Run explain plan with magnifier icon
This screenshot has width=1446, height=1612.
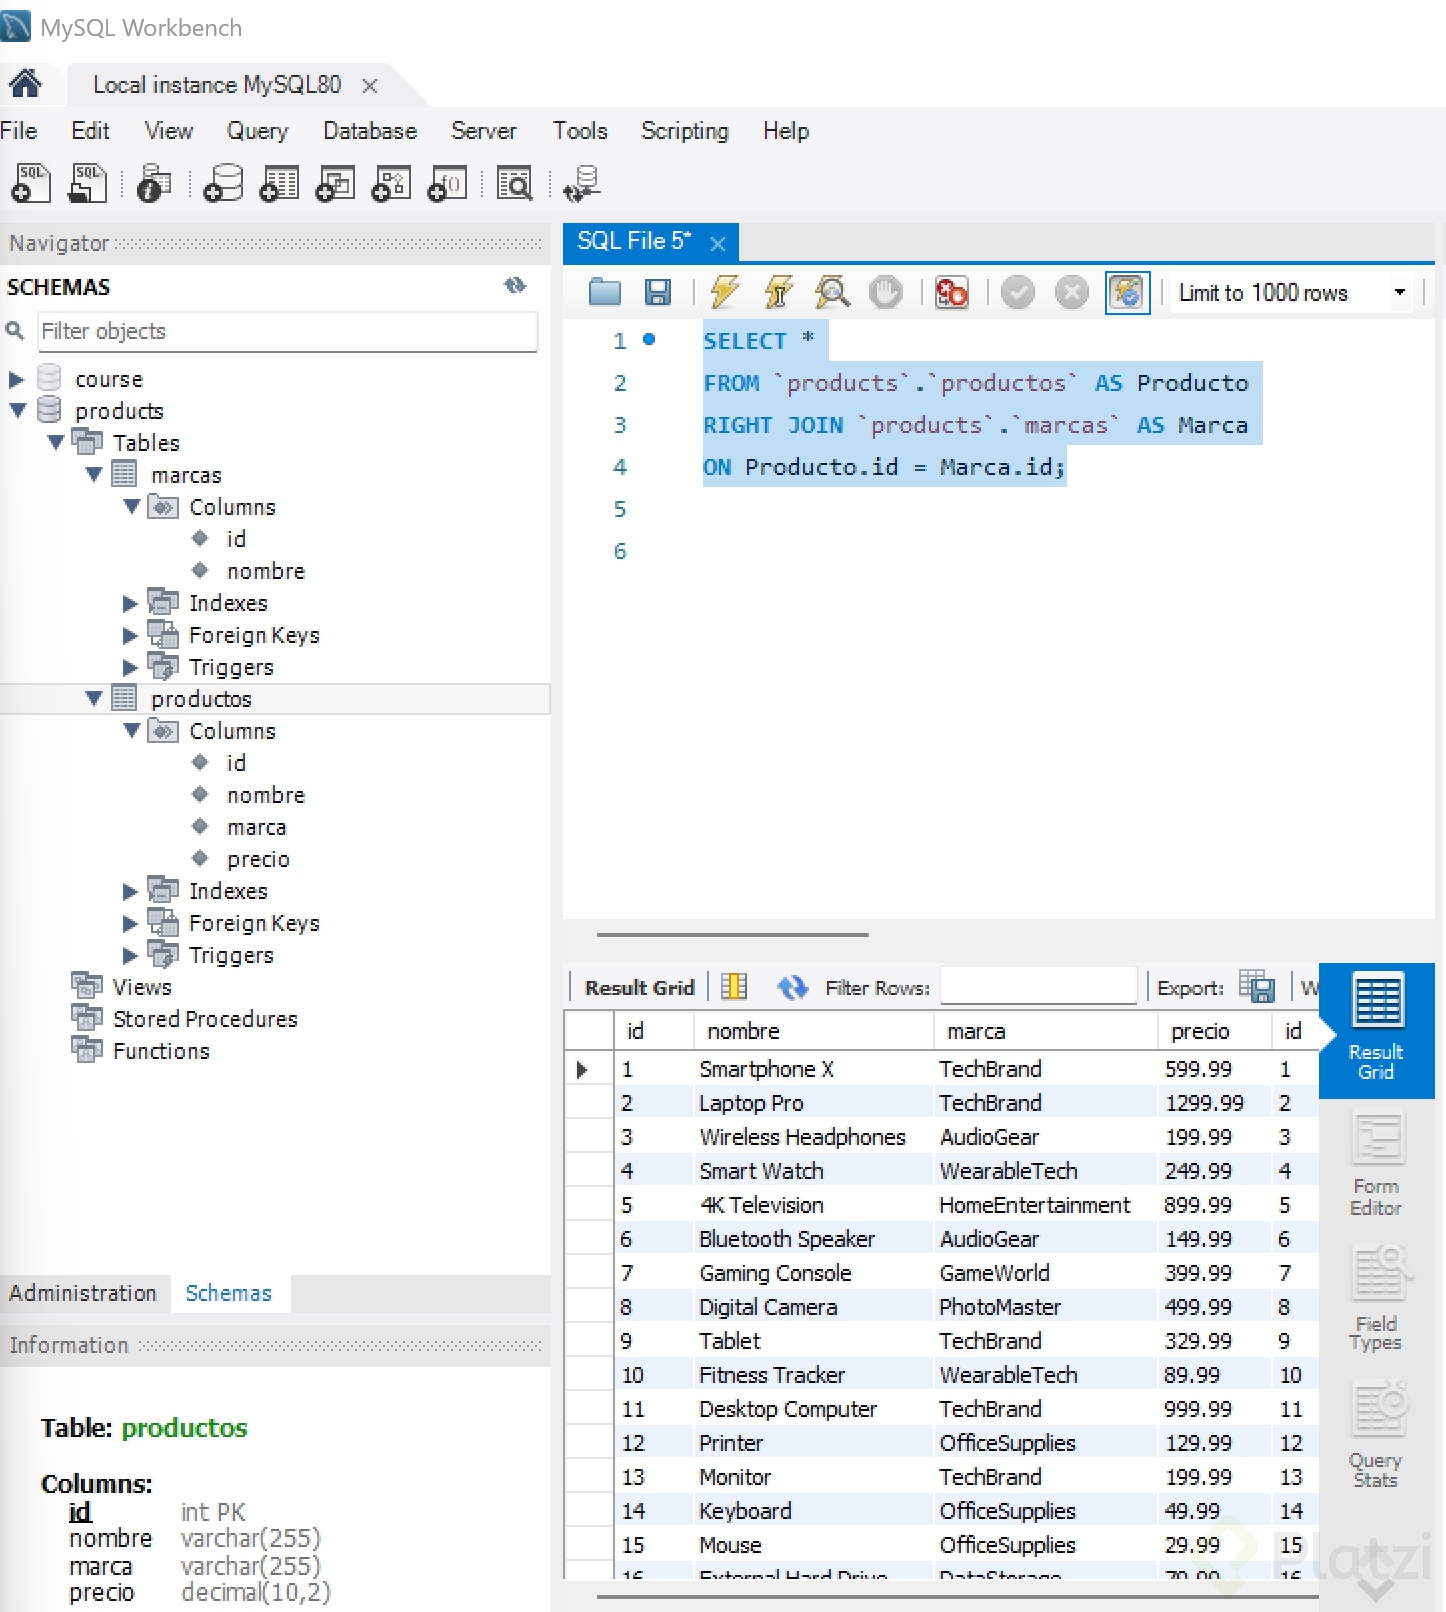pyautogui.click(x=832, y=292)
